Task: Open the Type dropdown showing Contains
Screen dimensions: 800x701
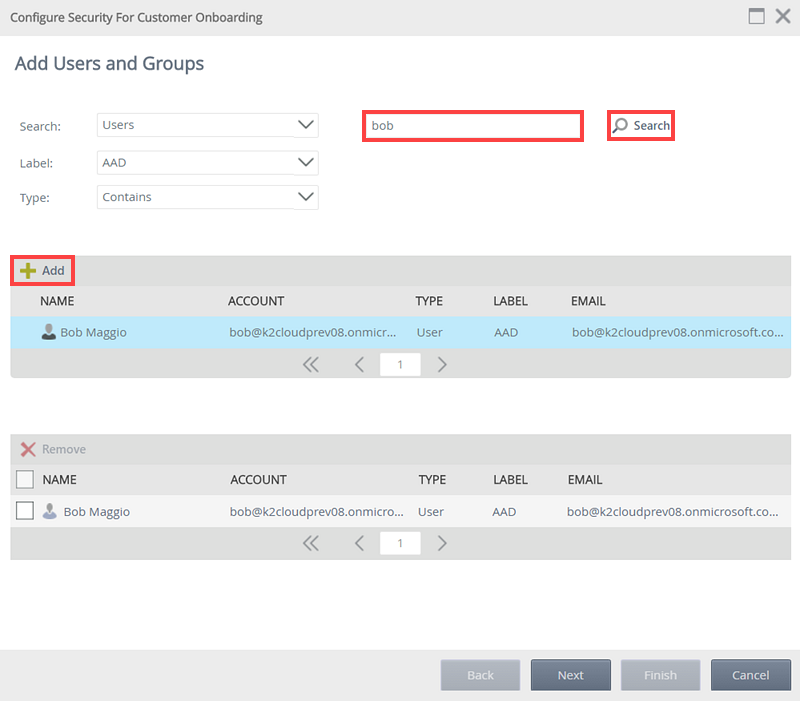Action: [x=208, y=197]
